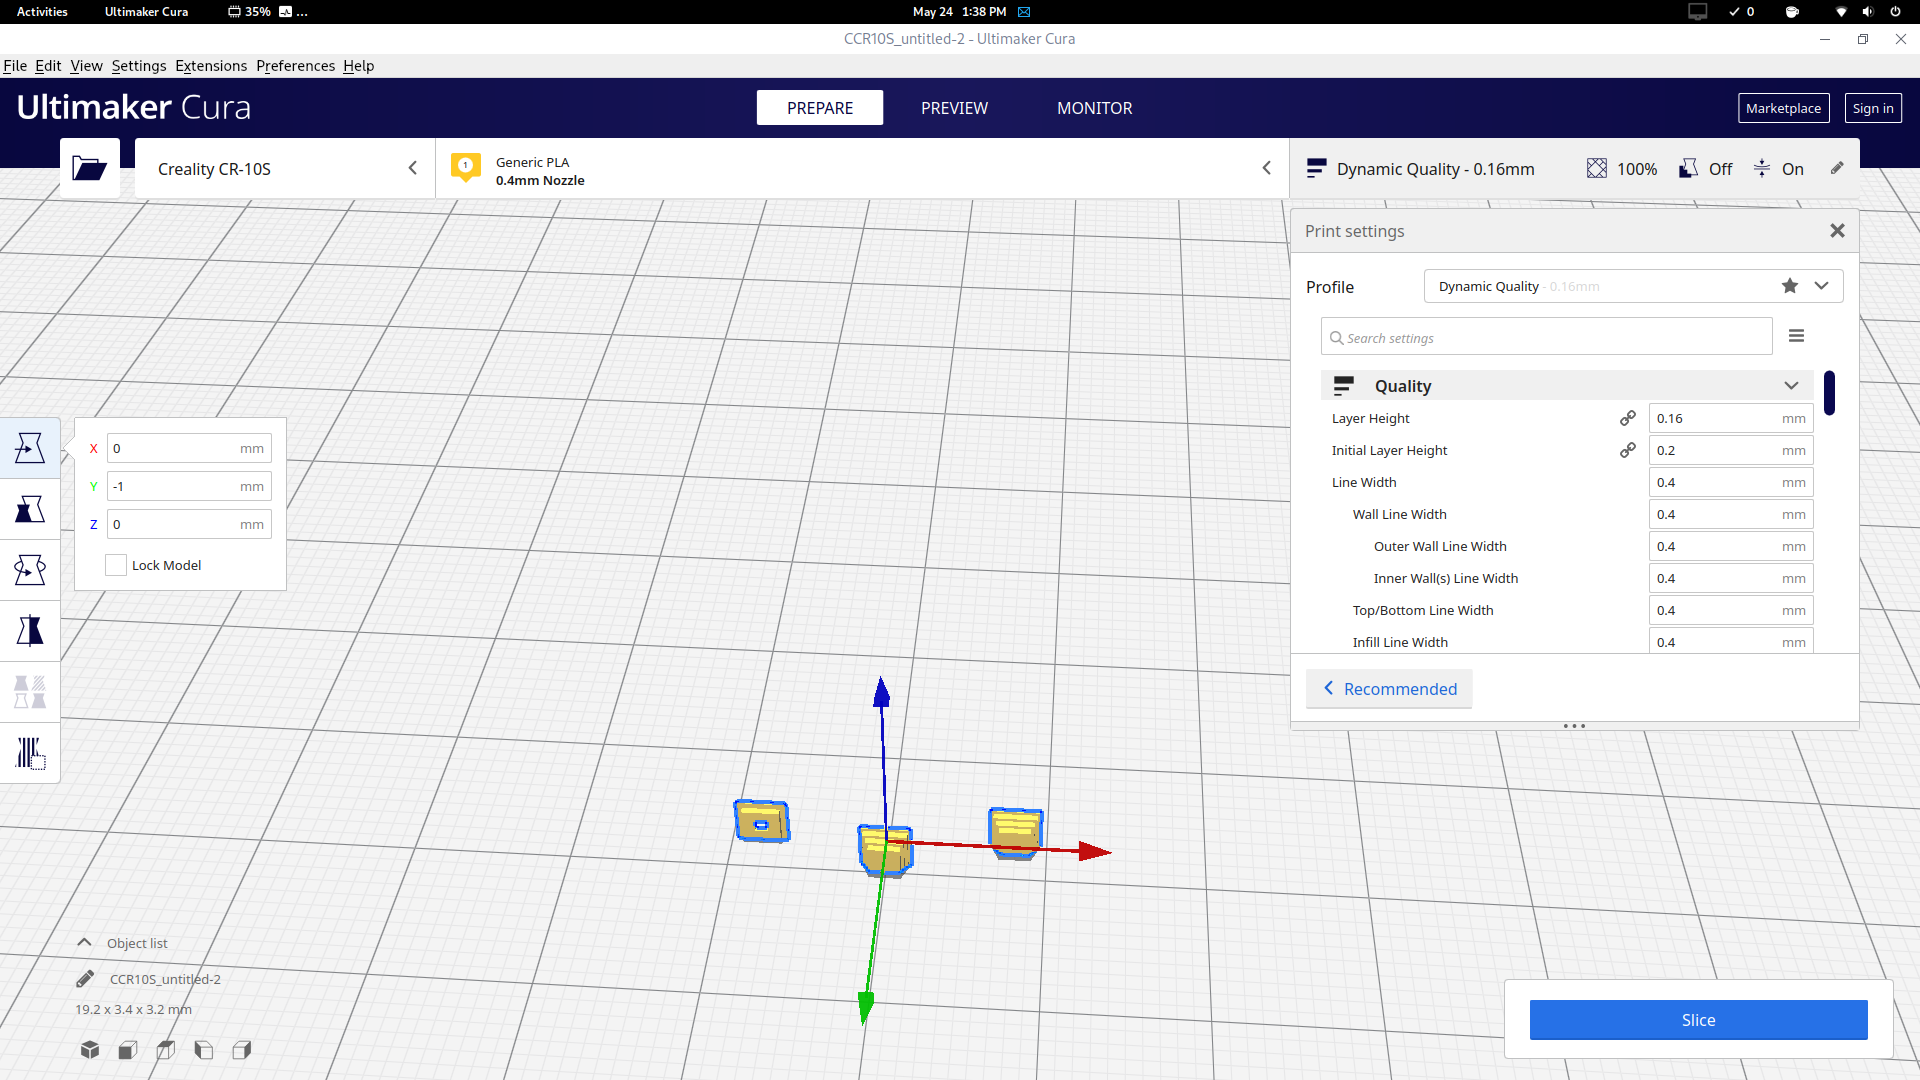This screenshot has height=1080, width=1920.
Task: Click the Layer Height value field
Action: pos(1731,418)
